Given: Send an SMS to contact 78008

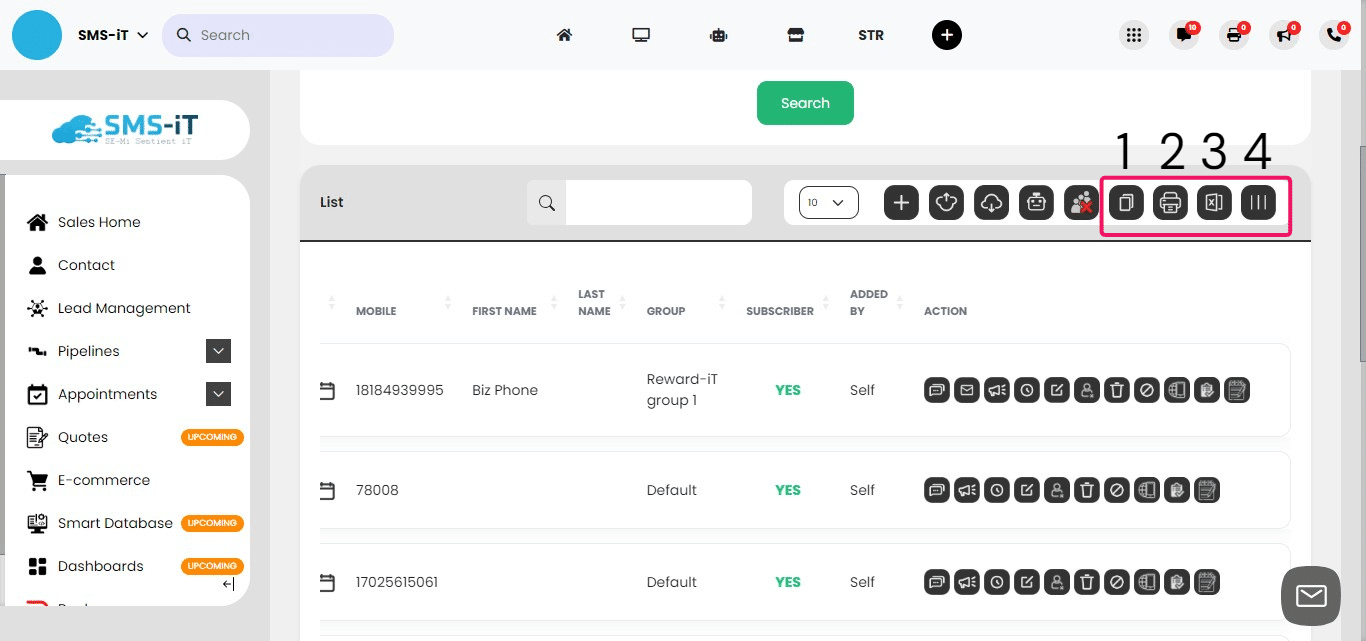Looking at the screenshot, I should tap(936, 490).
